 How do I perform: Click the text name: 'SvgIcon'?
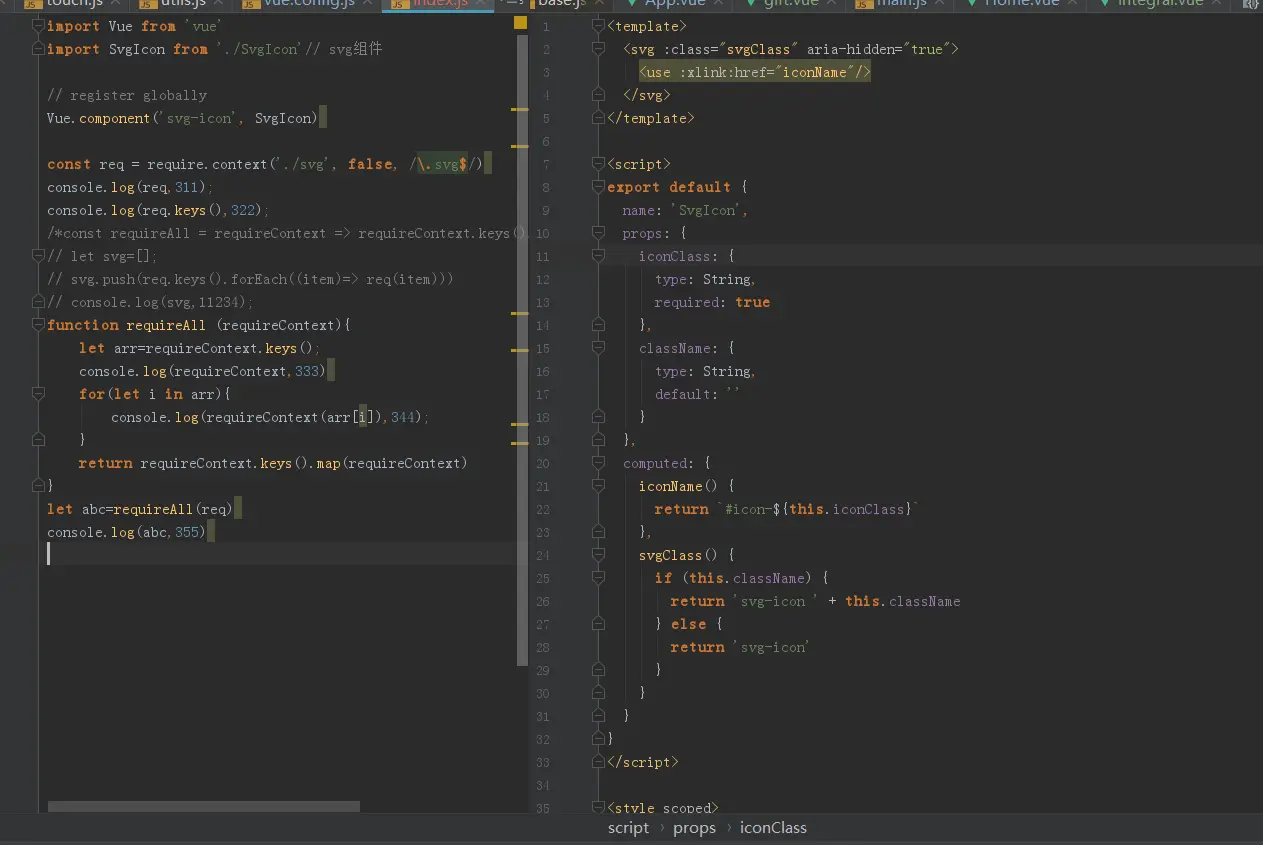(685, 210)
